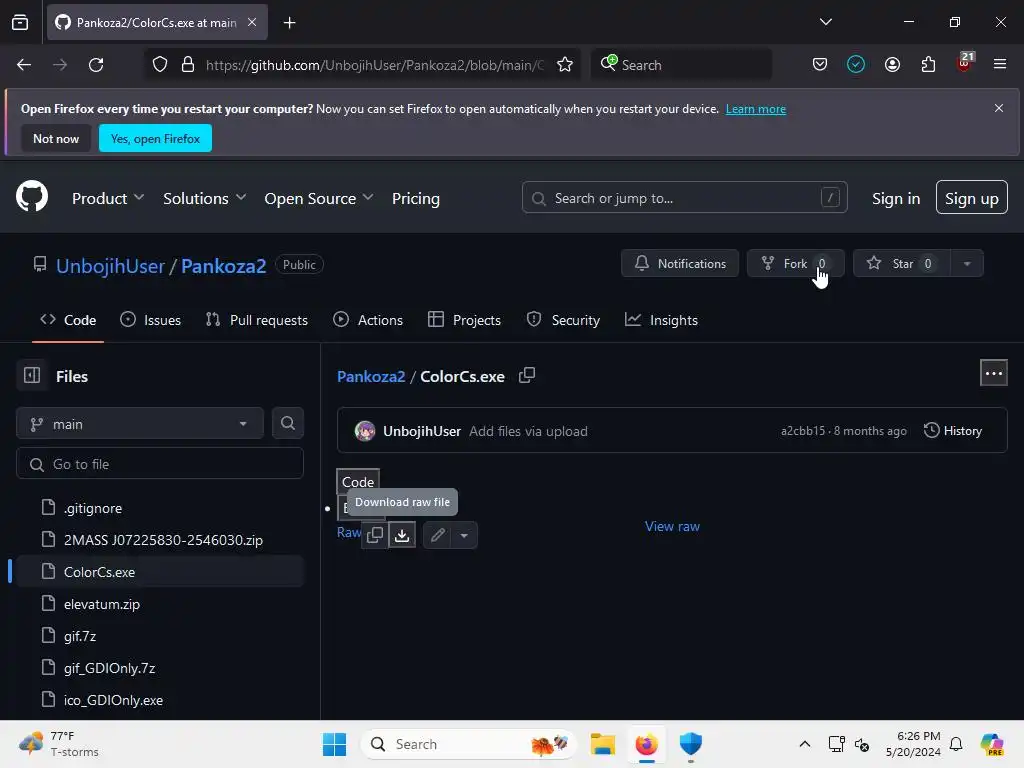Open the Firefox shield tracking protection icon

(x=160, y=65)
